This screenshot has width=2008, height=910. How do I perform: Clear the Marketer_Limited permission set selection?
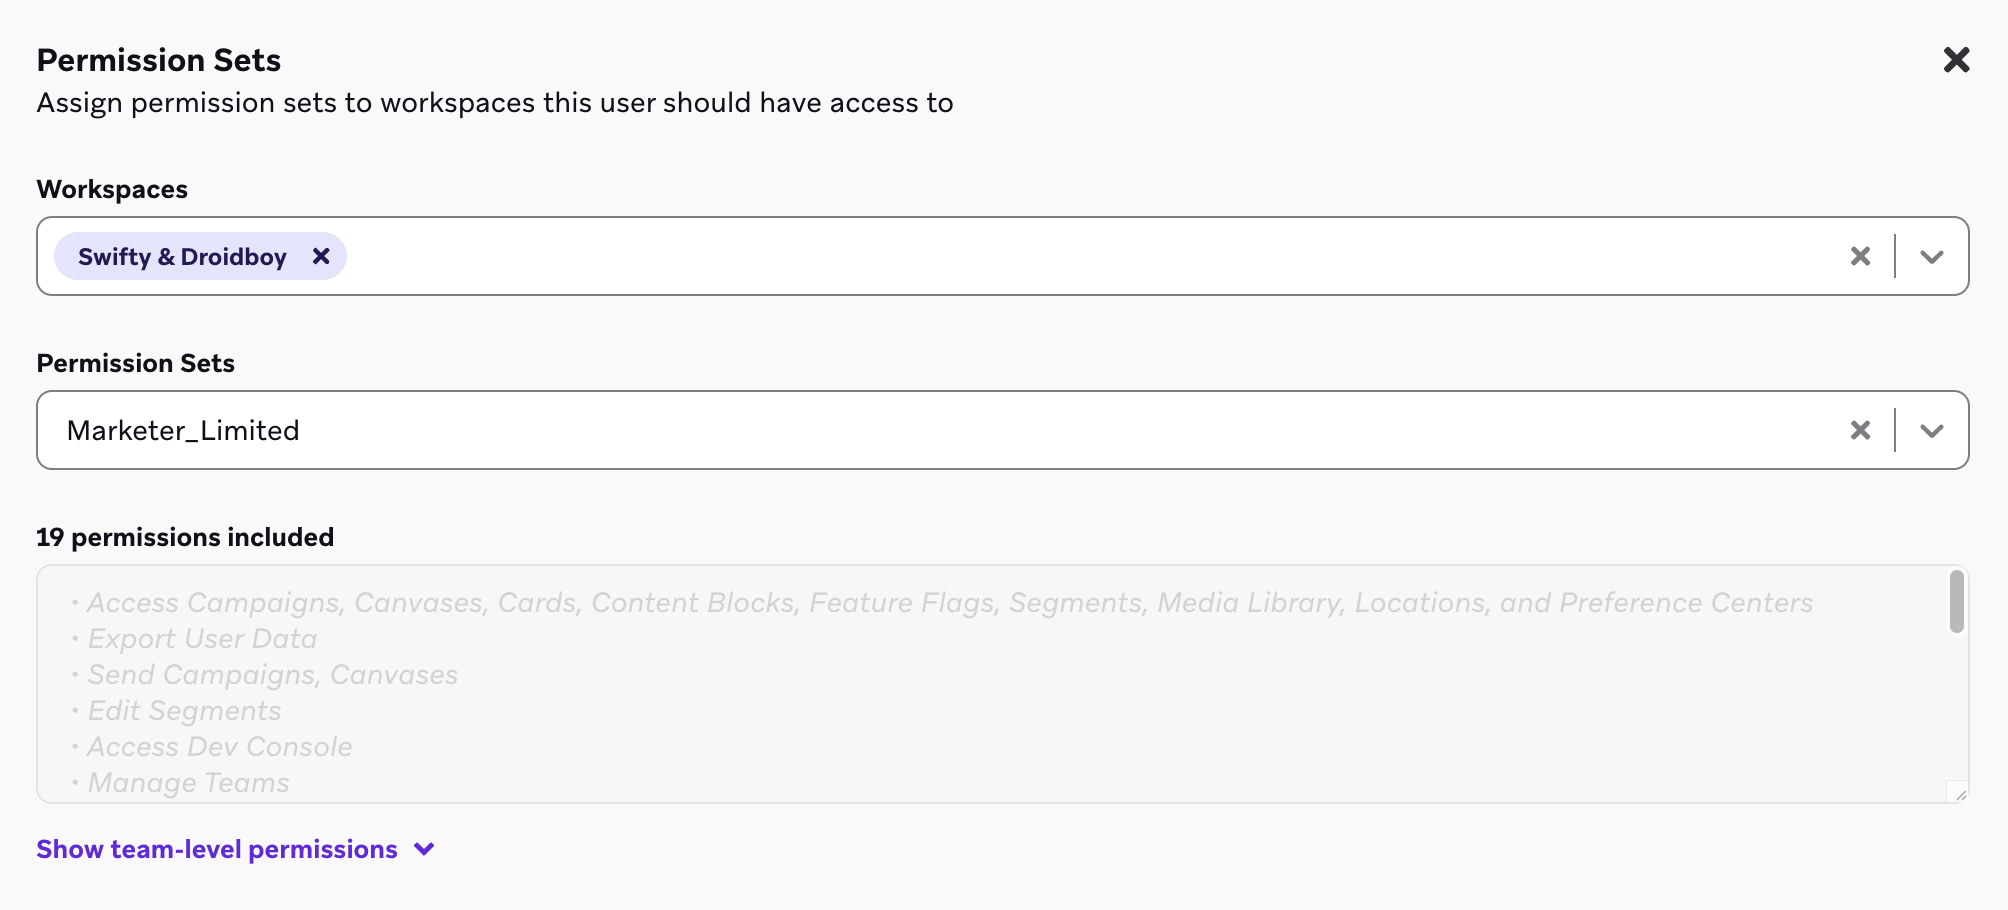(x=1860, y=430)
